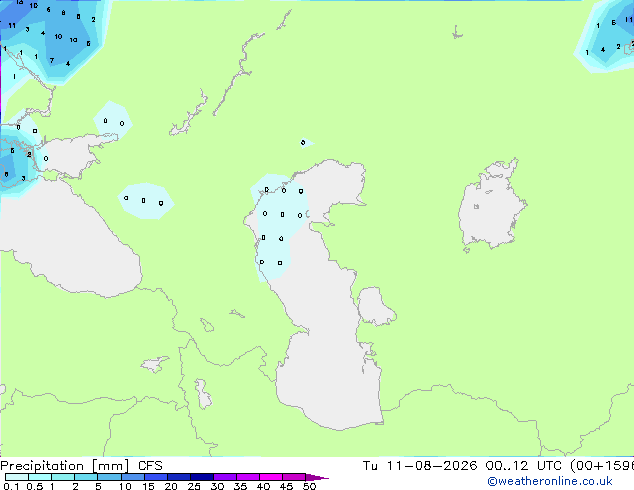Select the 0.5–1 mm legend swatch
Viewport: 634px width, 490px height.
[x=40, y=477]
